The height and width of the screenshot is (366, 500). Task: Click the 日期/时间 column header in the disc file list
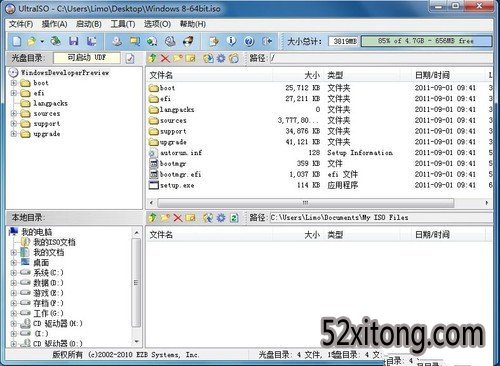coord(448,75)
